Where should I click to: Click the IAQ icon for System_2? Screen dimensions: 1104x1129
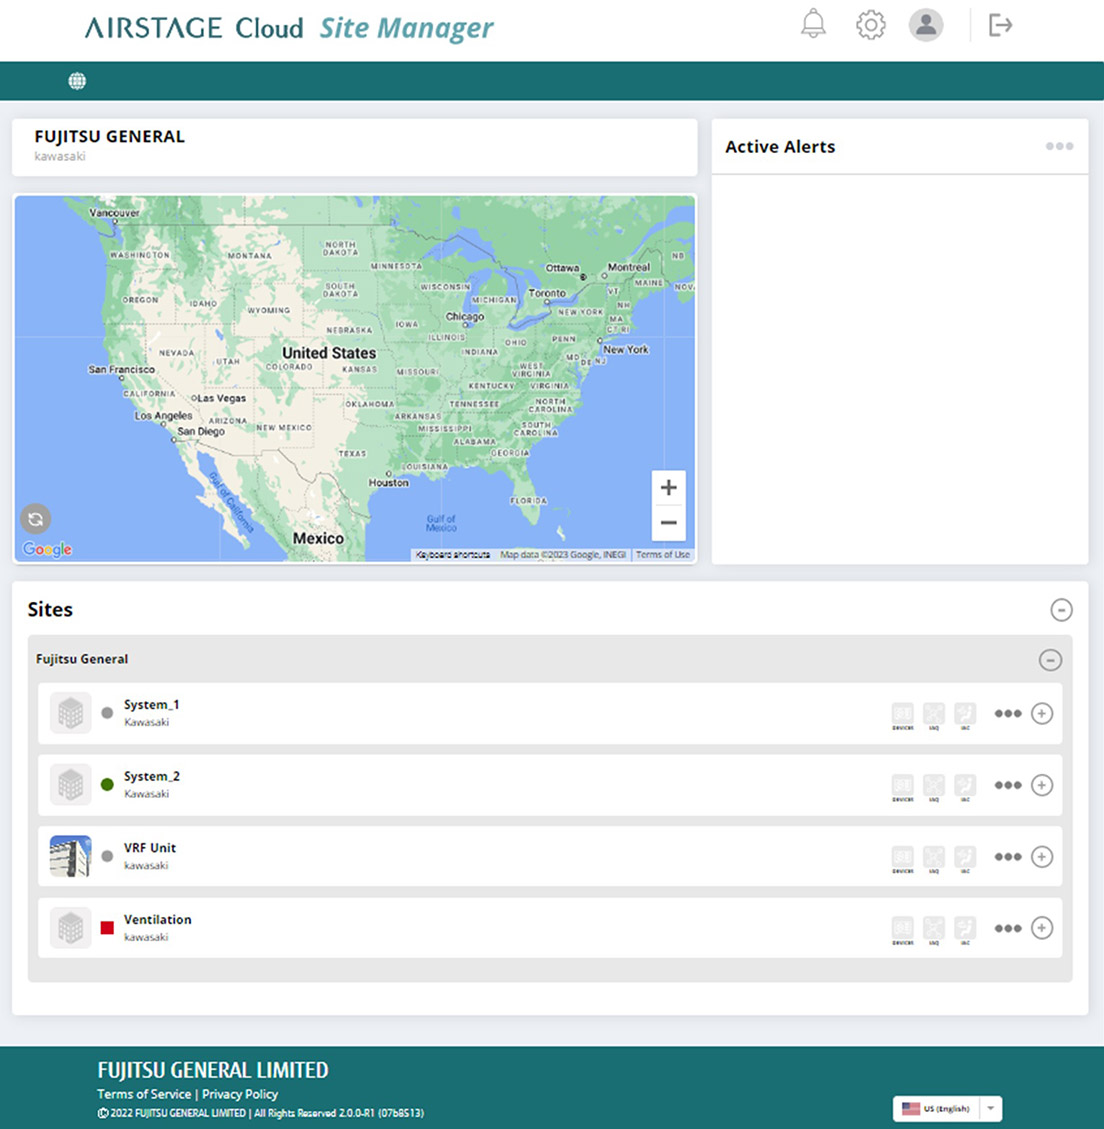933,786
